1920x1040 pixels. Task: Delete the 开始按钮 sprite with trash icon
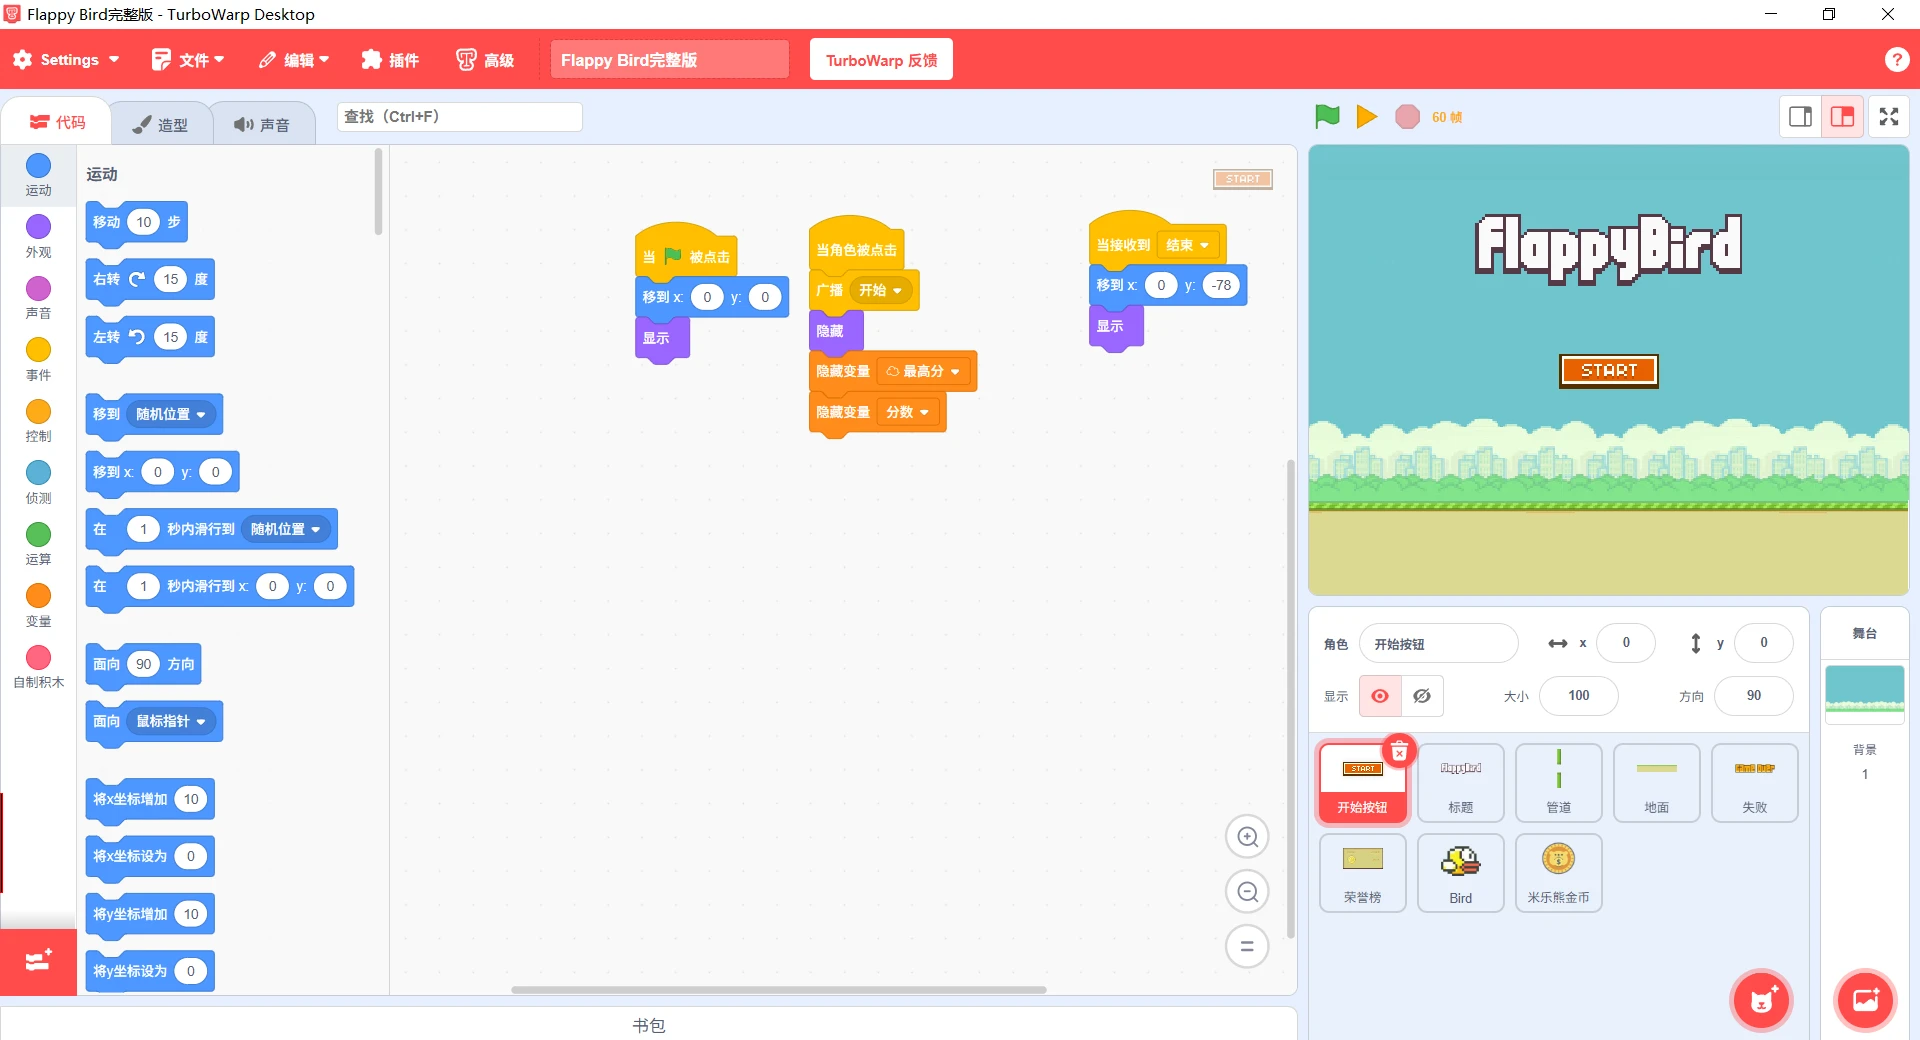[1399, 751]
